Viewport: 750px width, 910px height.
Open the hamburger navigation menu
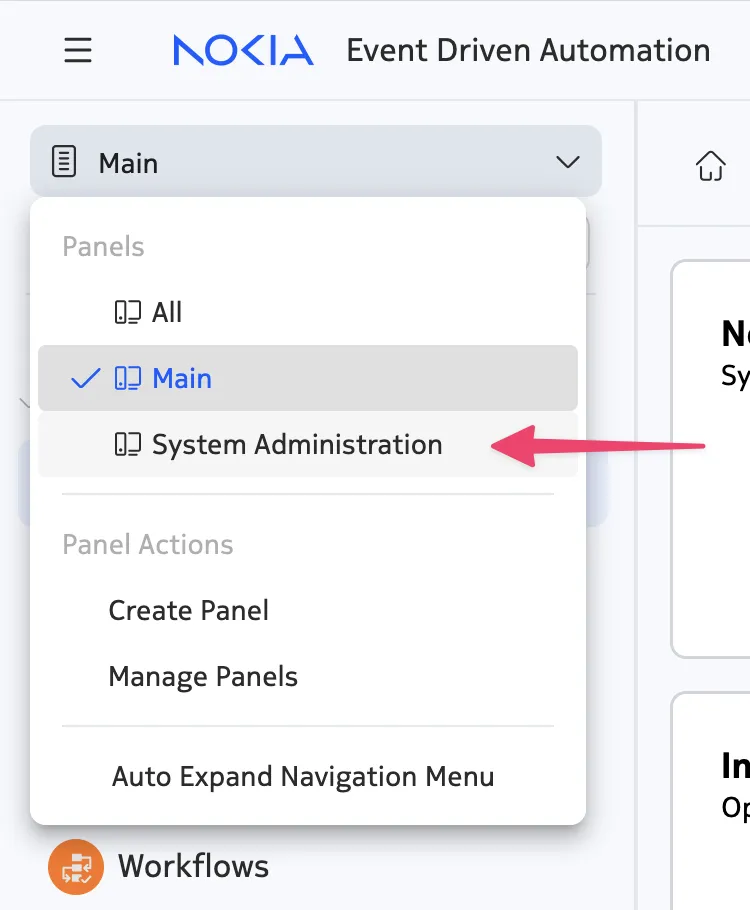pos(78,50)
